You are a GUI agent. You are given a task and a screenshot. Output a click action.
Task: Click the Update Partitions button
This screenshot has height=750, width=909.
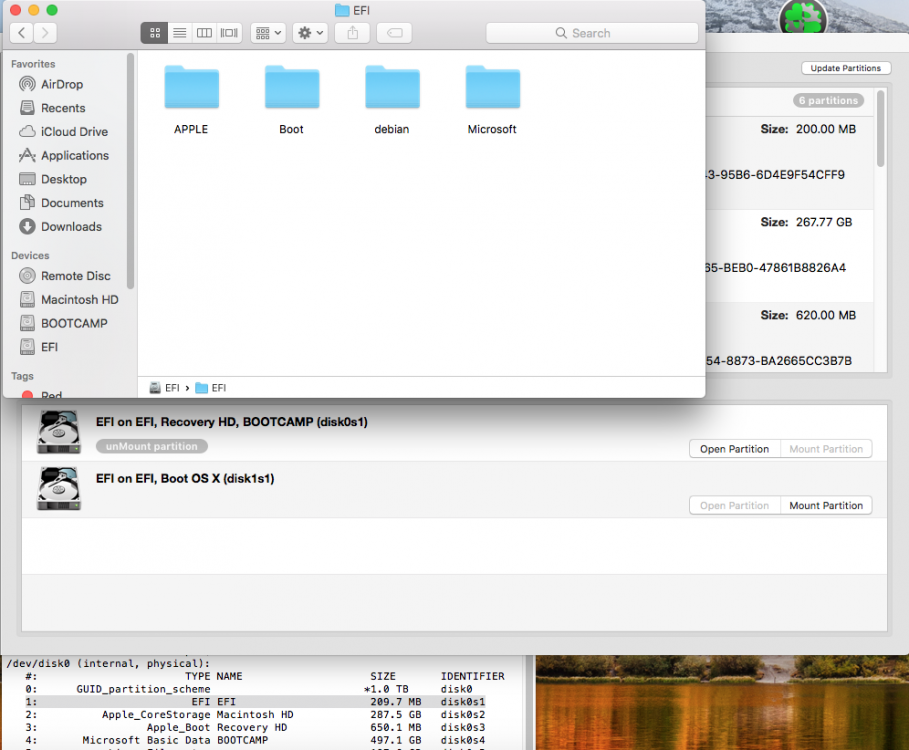tap(845, 68)
